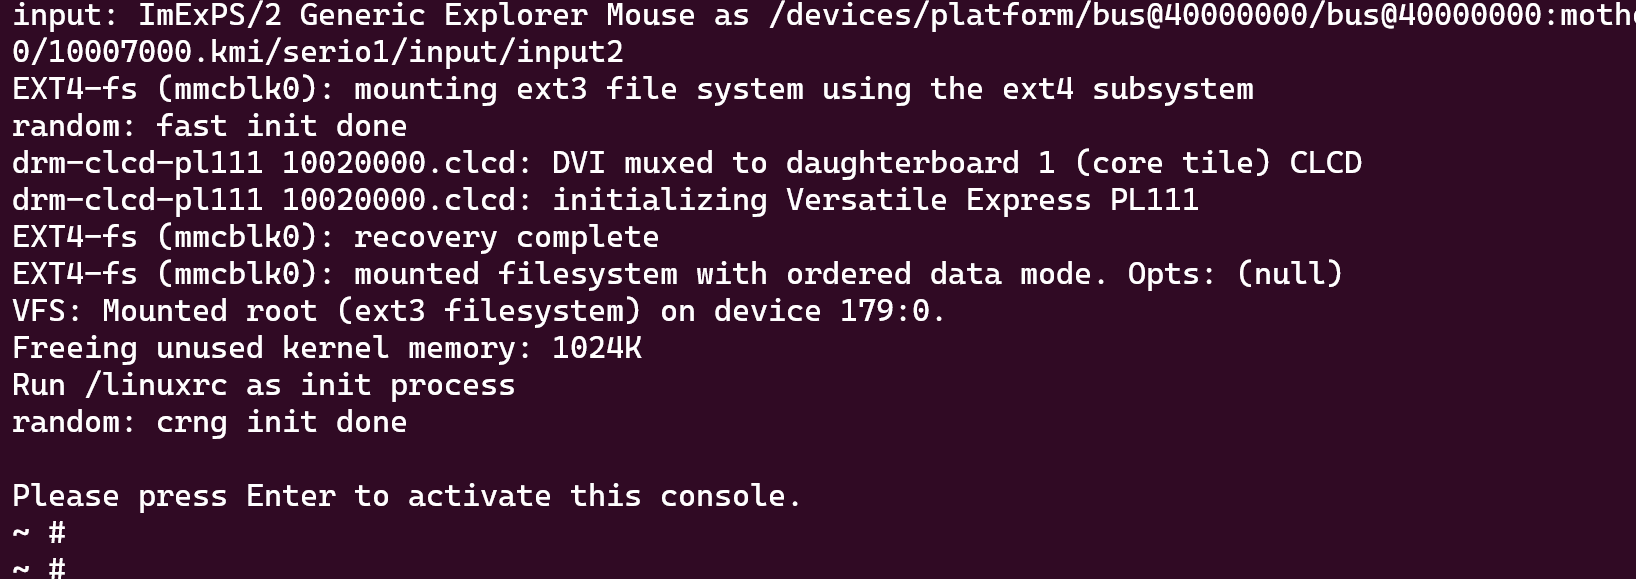Click the 'Run /linuxrc as init process' line
The height and width of the screenshot is (579, 1636).
[x=263, y=385]
